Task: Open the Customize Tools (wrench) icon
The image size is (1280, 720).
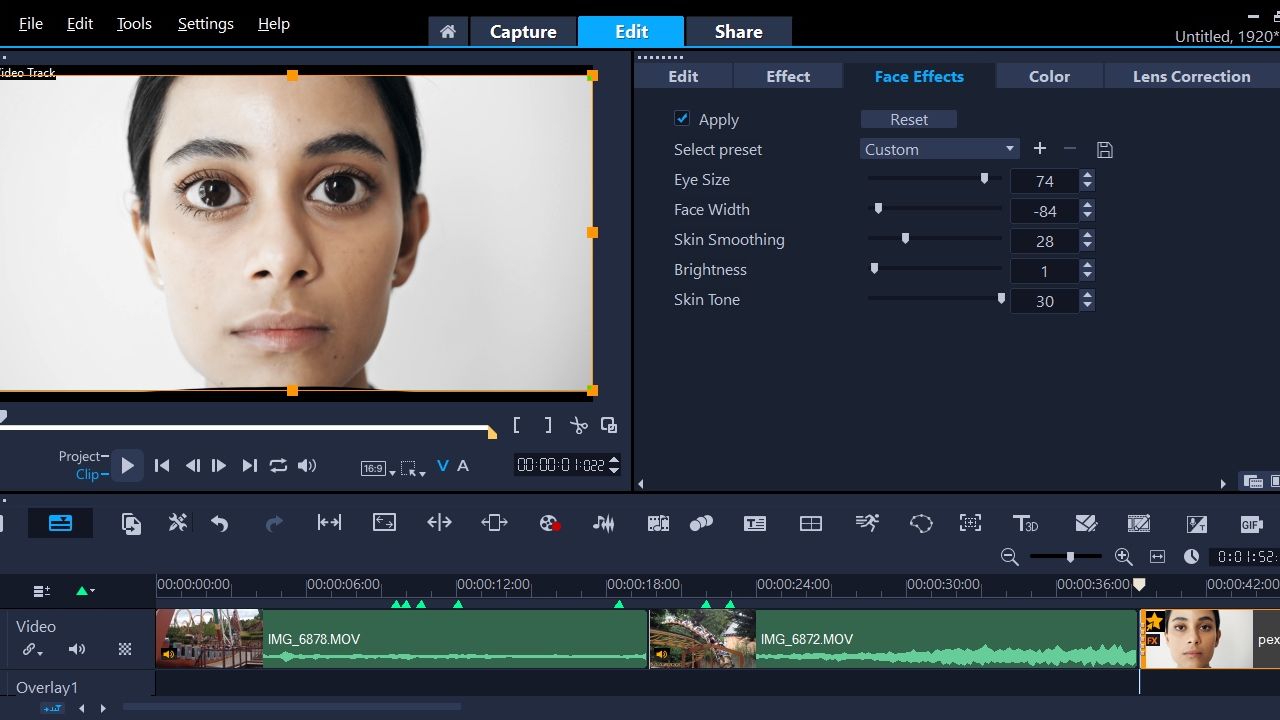Action: point(178,523)
